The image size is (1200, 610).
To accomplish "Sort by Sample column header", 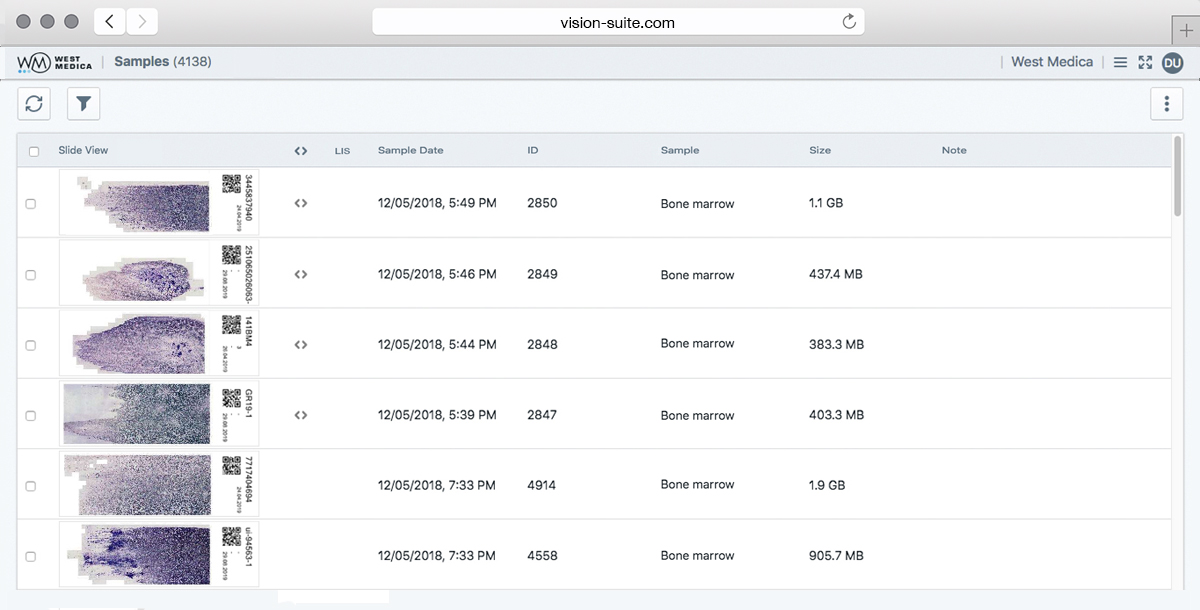I will (680, 150).
